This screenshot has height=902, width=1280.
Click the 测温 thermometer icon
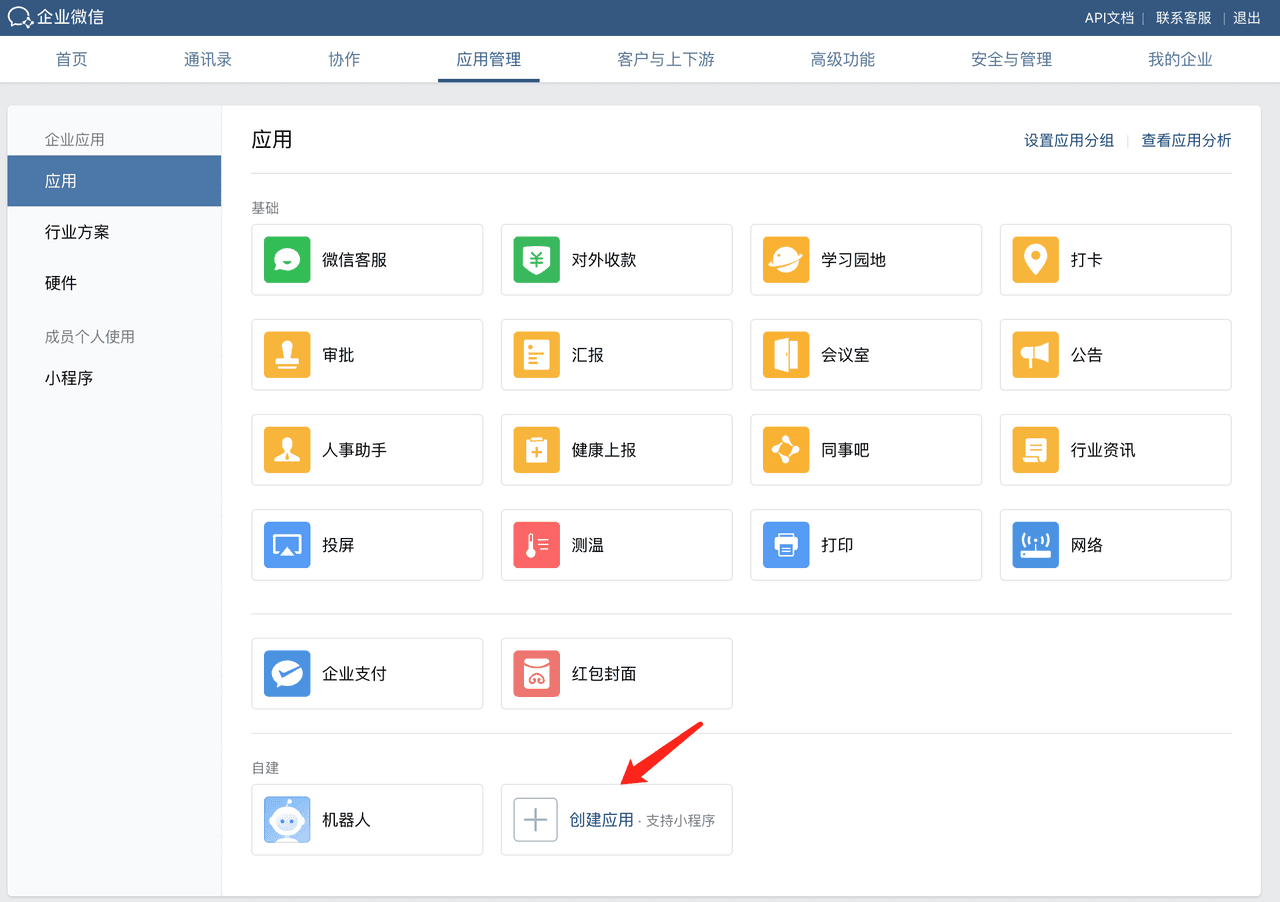coord(537,545)
